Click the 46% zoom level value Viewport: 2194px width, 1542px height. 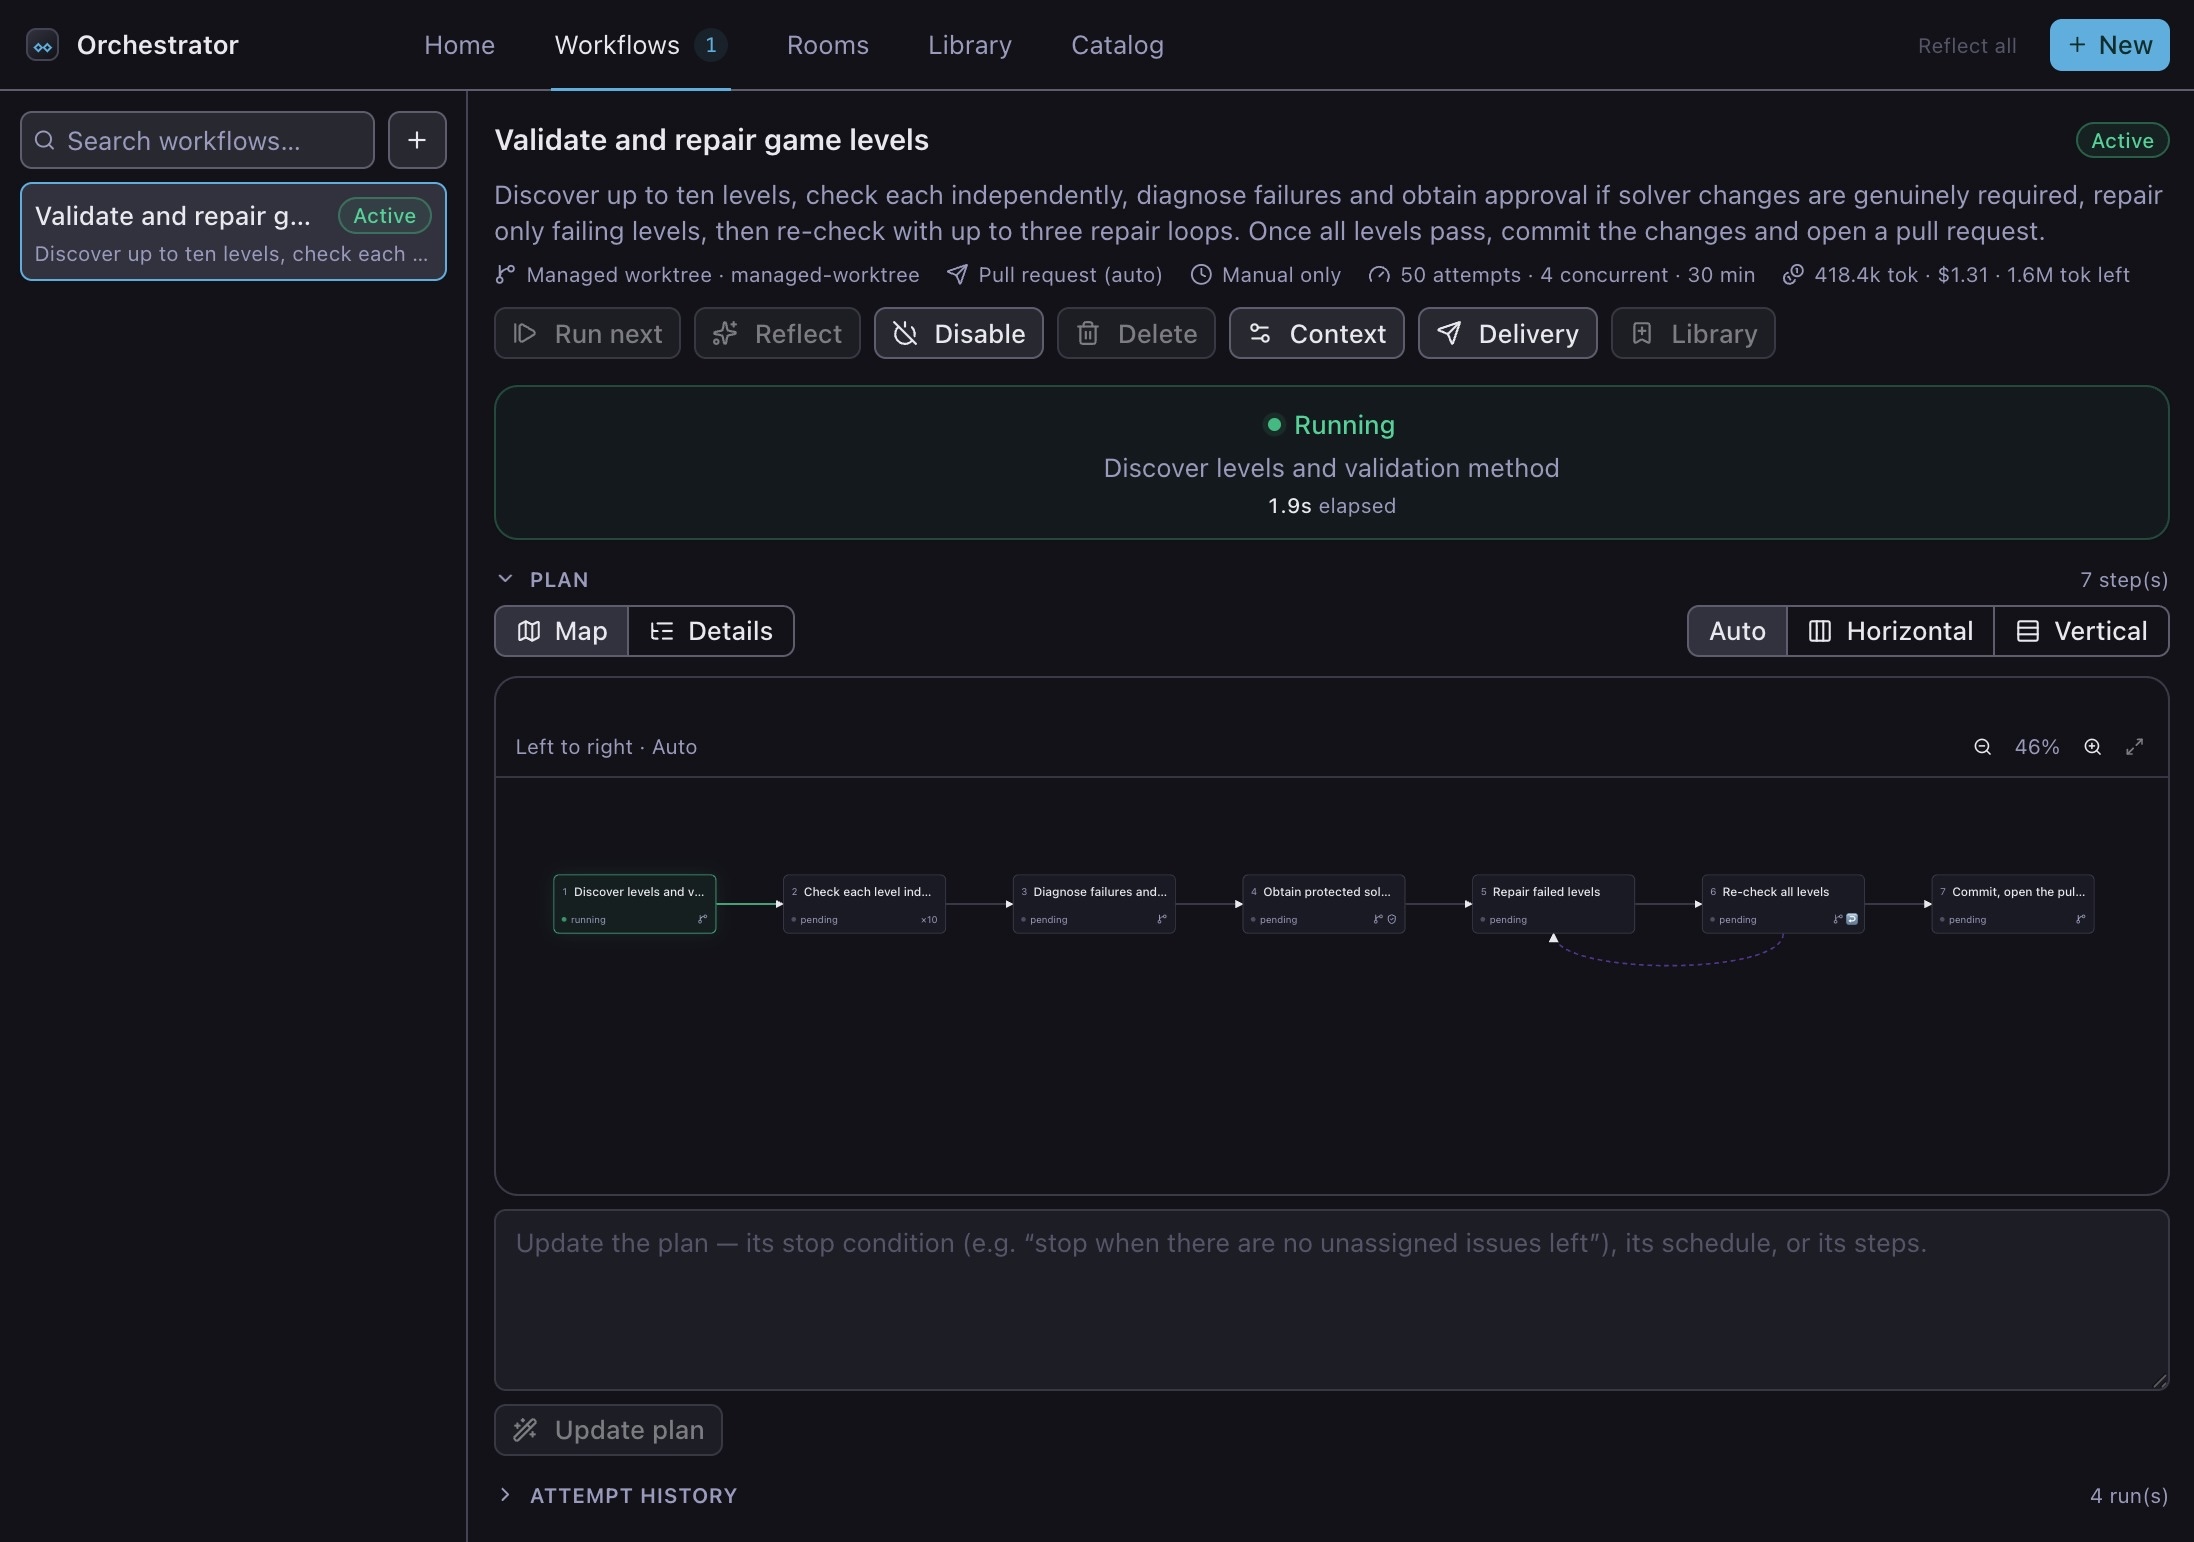[2037, 747]
